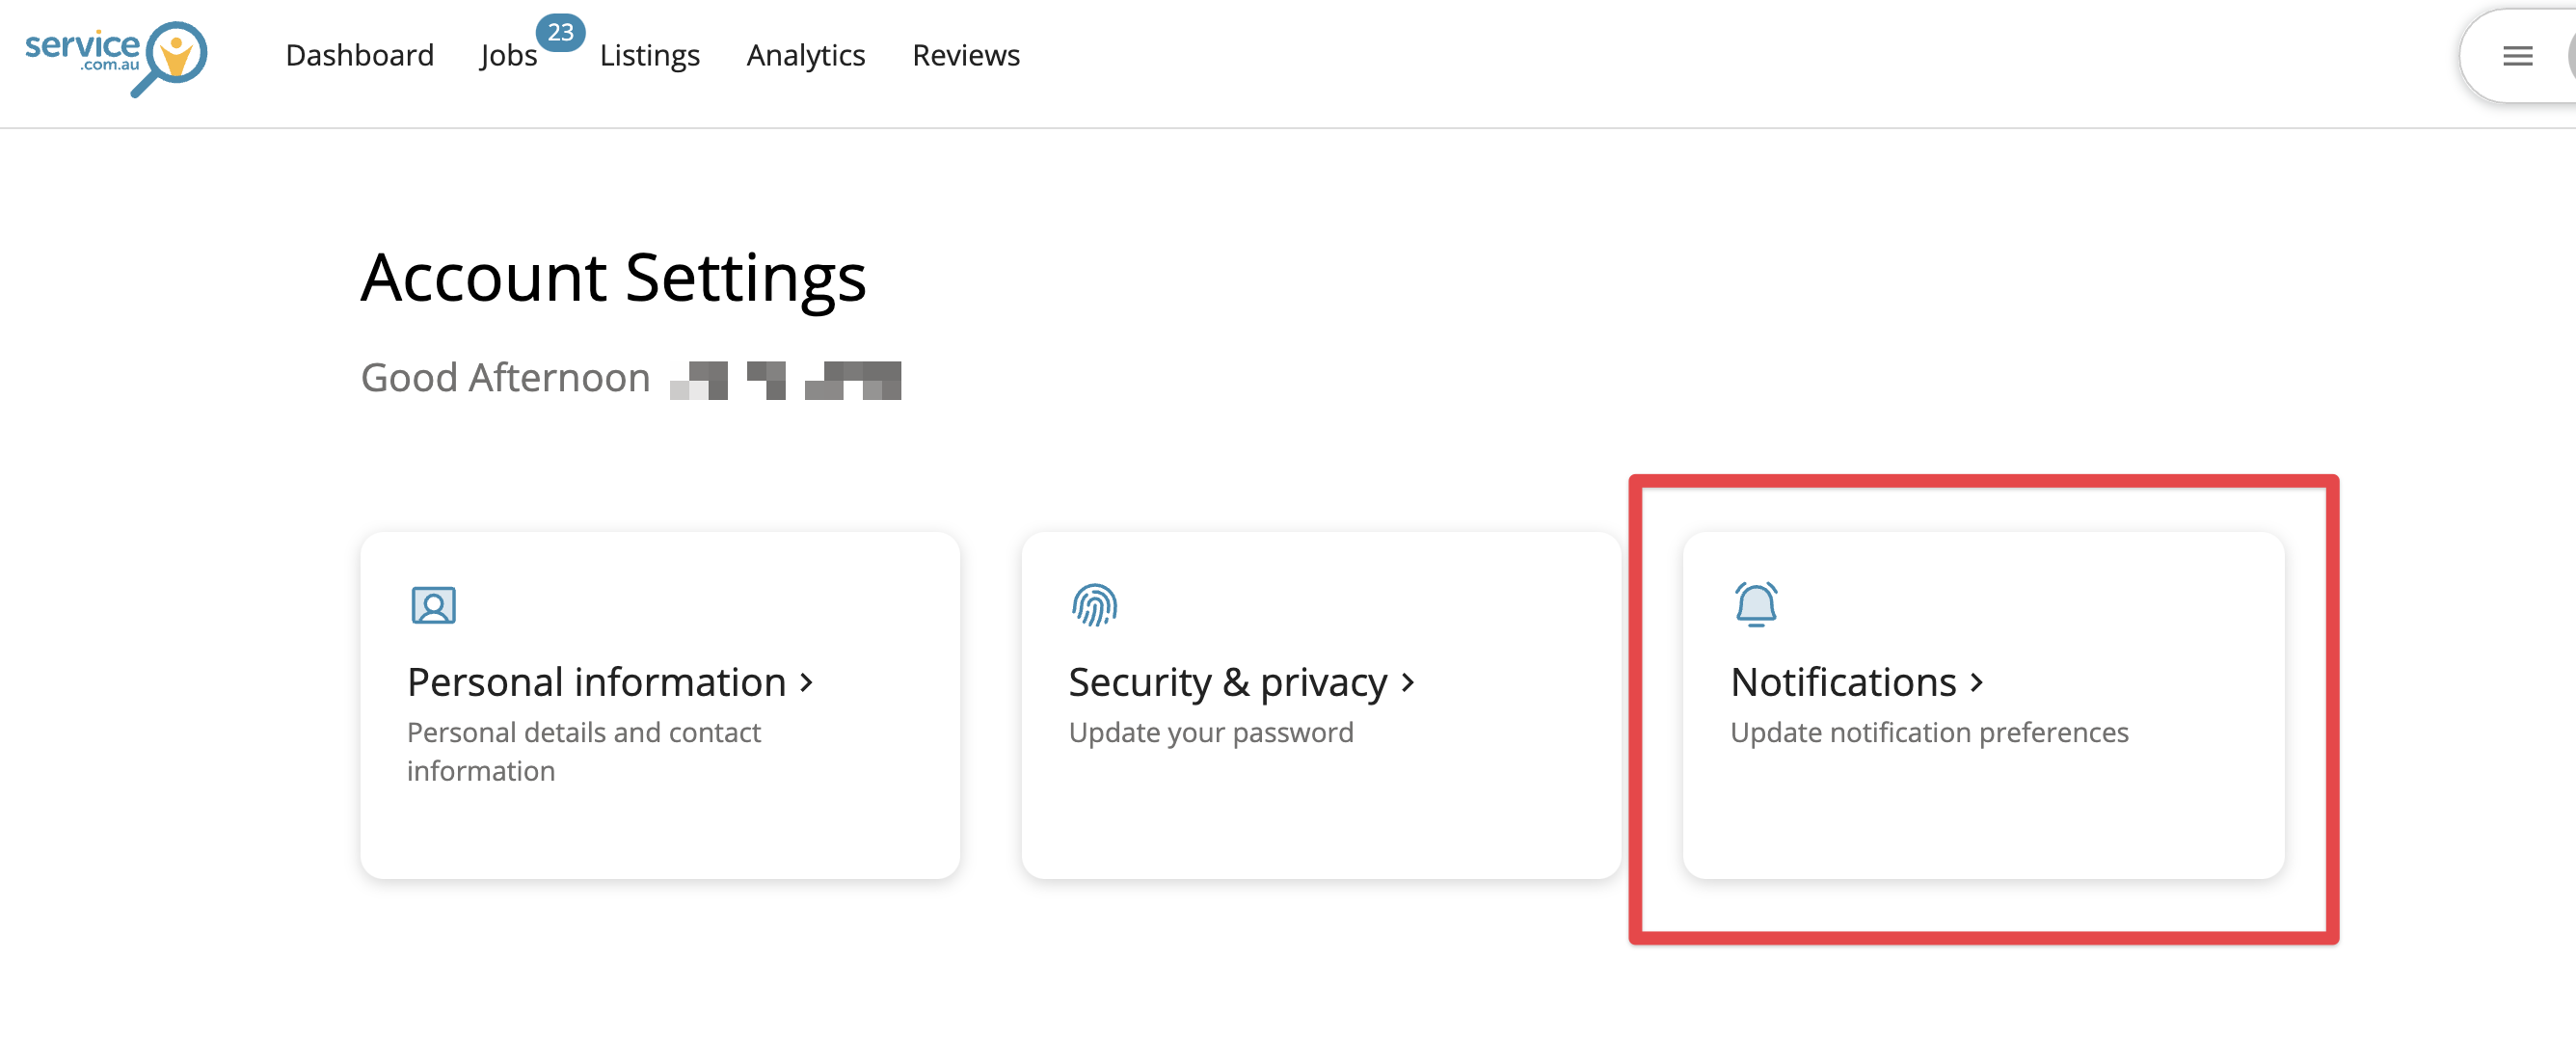
Task: Open the Personal information link
Action: click(596, 683)
